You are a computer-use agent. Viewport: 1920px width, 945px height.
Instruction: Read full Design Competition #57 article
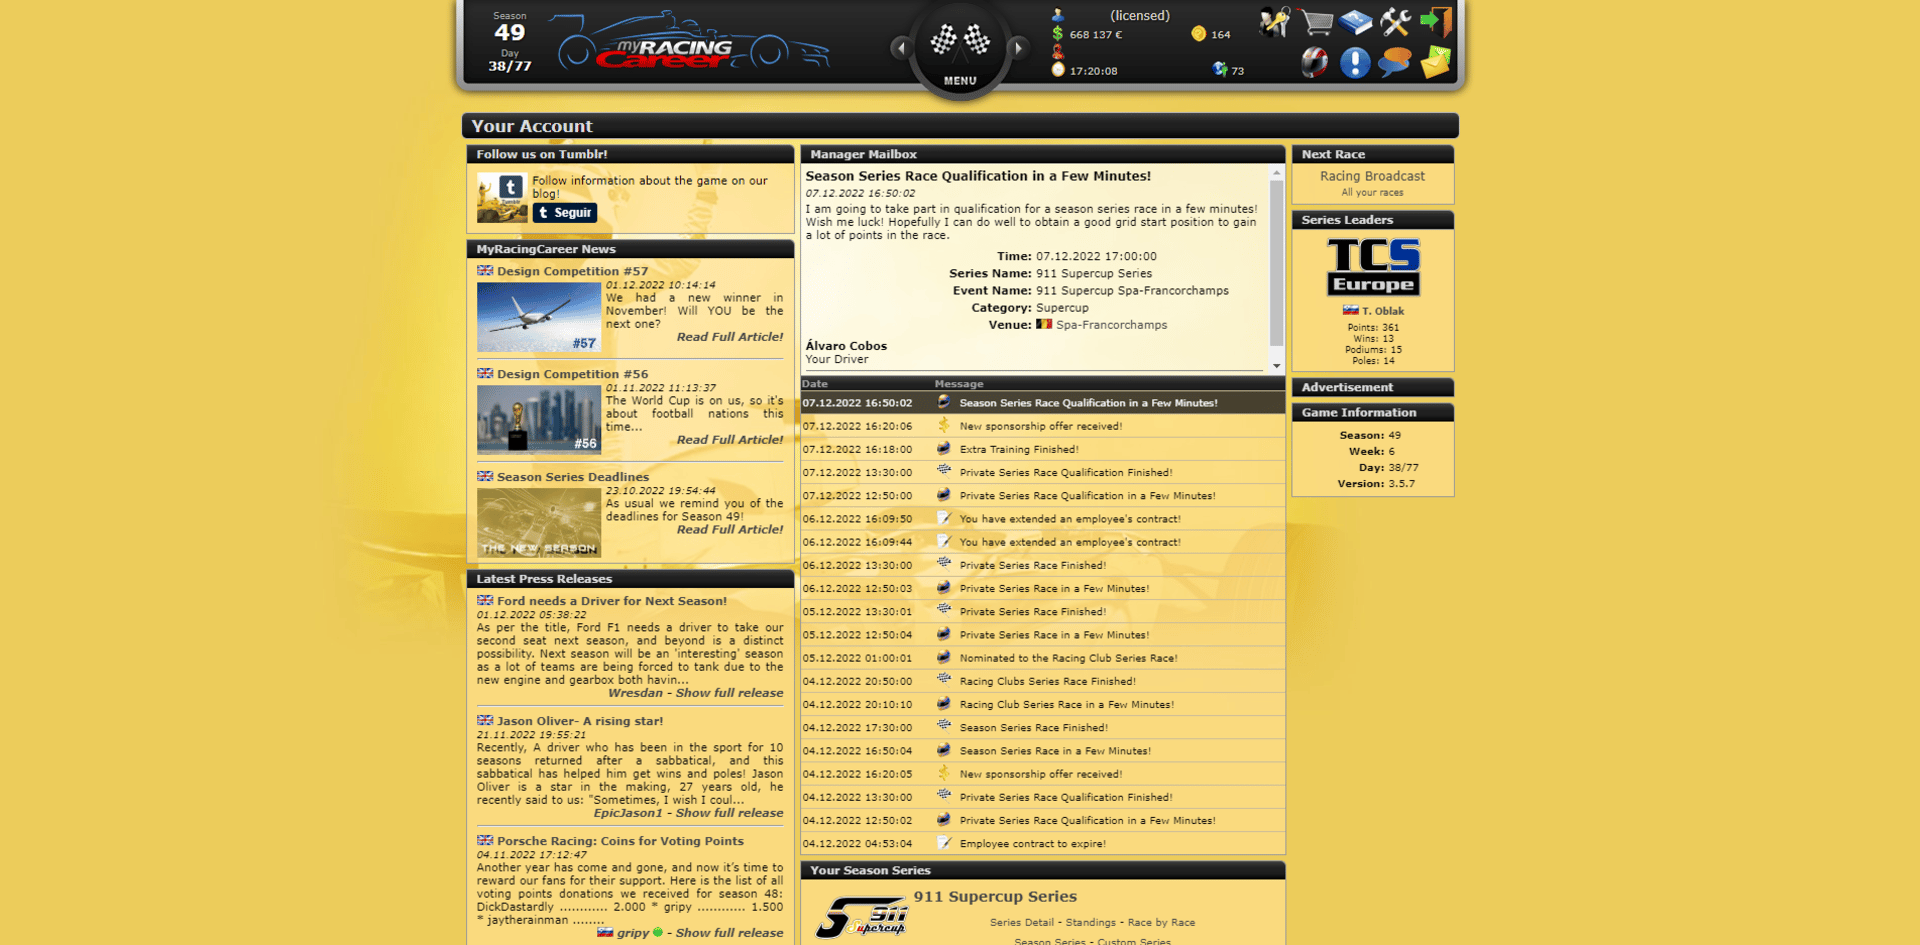tap(730, 337)
